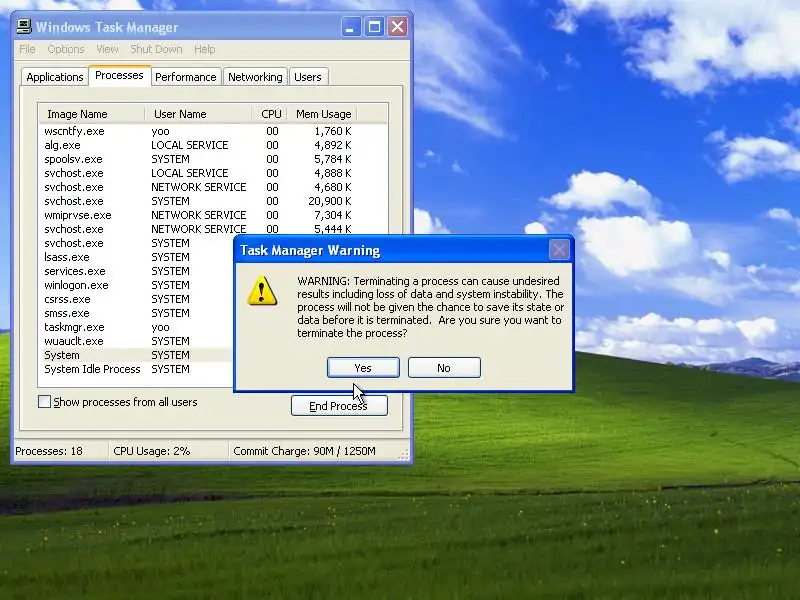800x600 pixels.
Task: Select the smss.exe process
Action: (x=137, y=313)
